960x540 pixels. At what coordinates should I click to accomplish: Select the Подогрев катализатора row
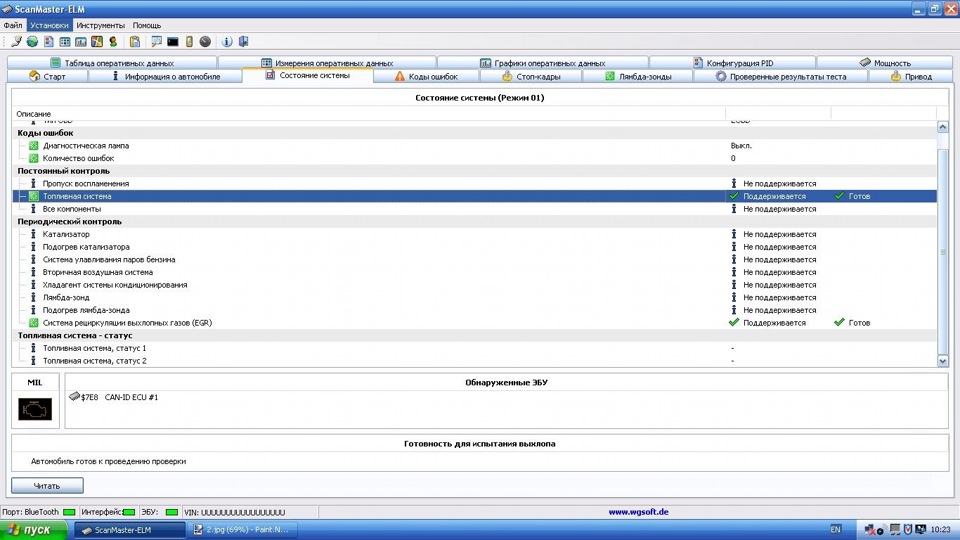(x=474, y=247)
